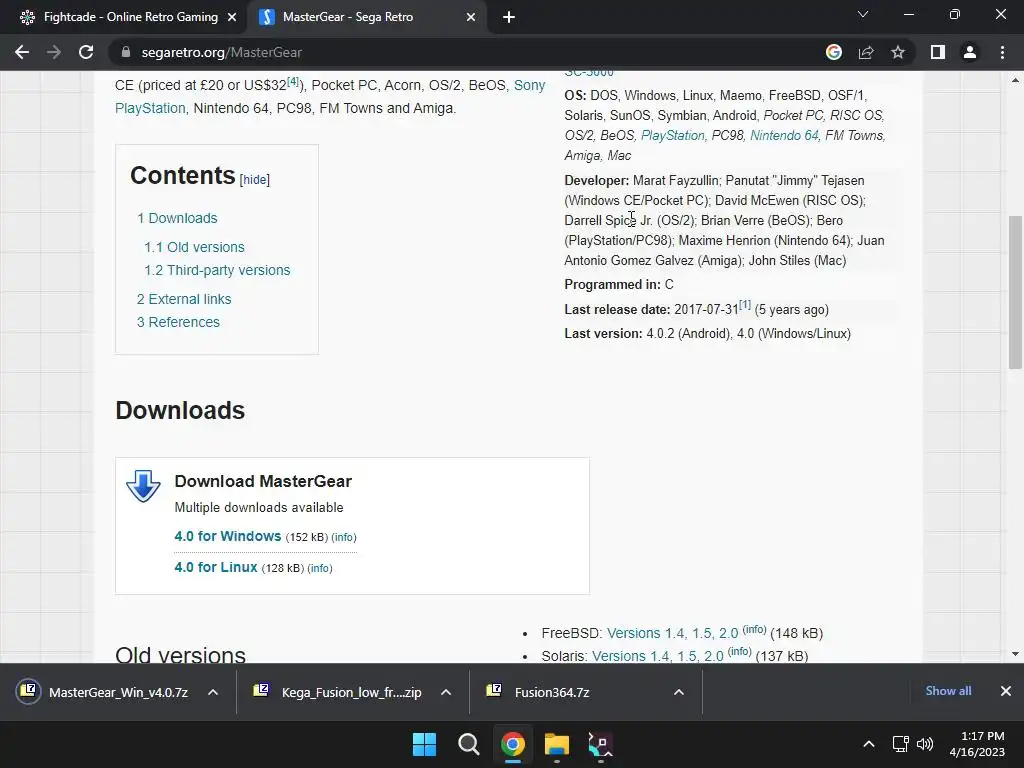
Task: Jump to 3 References section
Action: [x=178, y=322]
